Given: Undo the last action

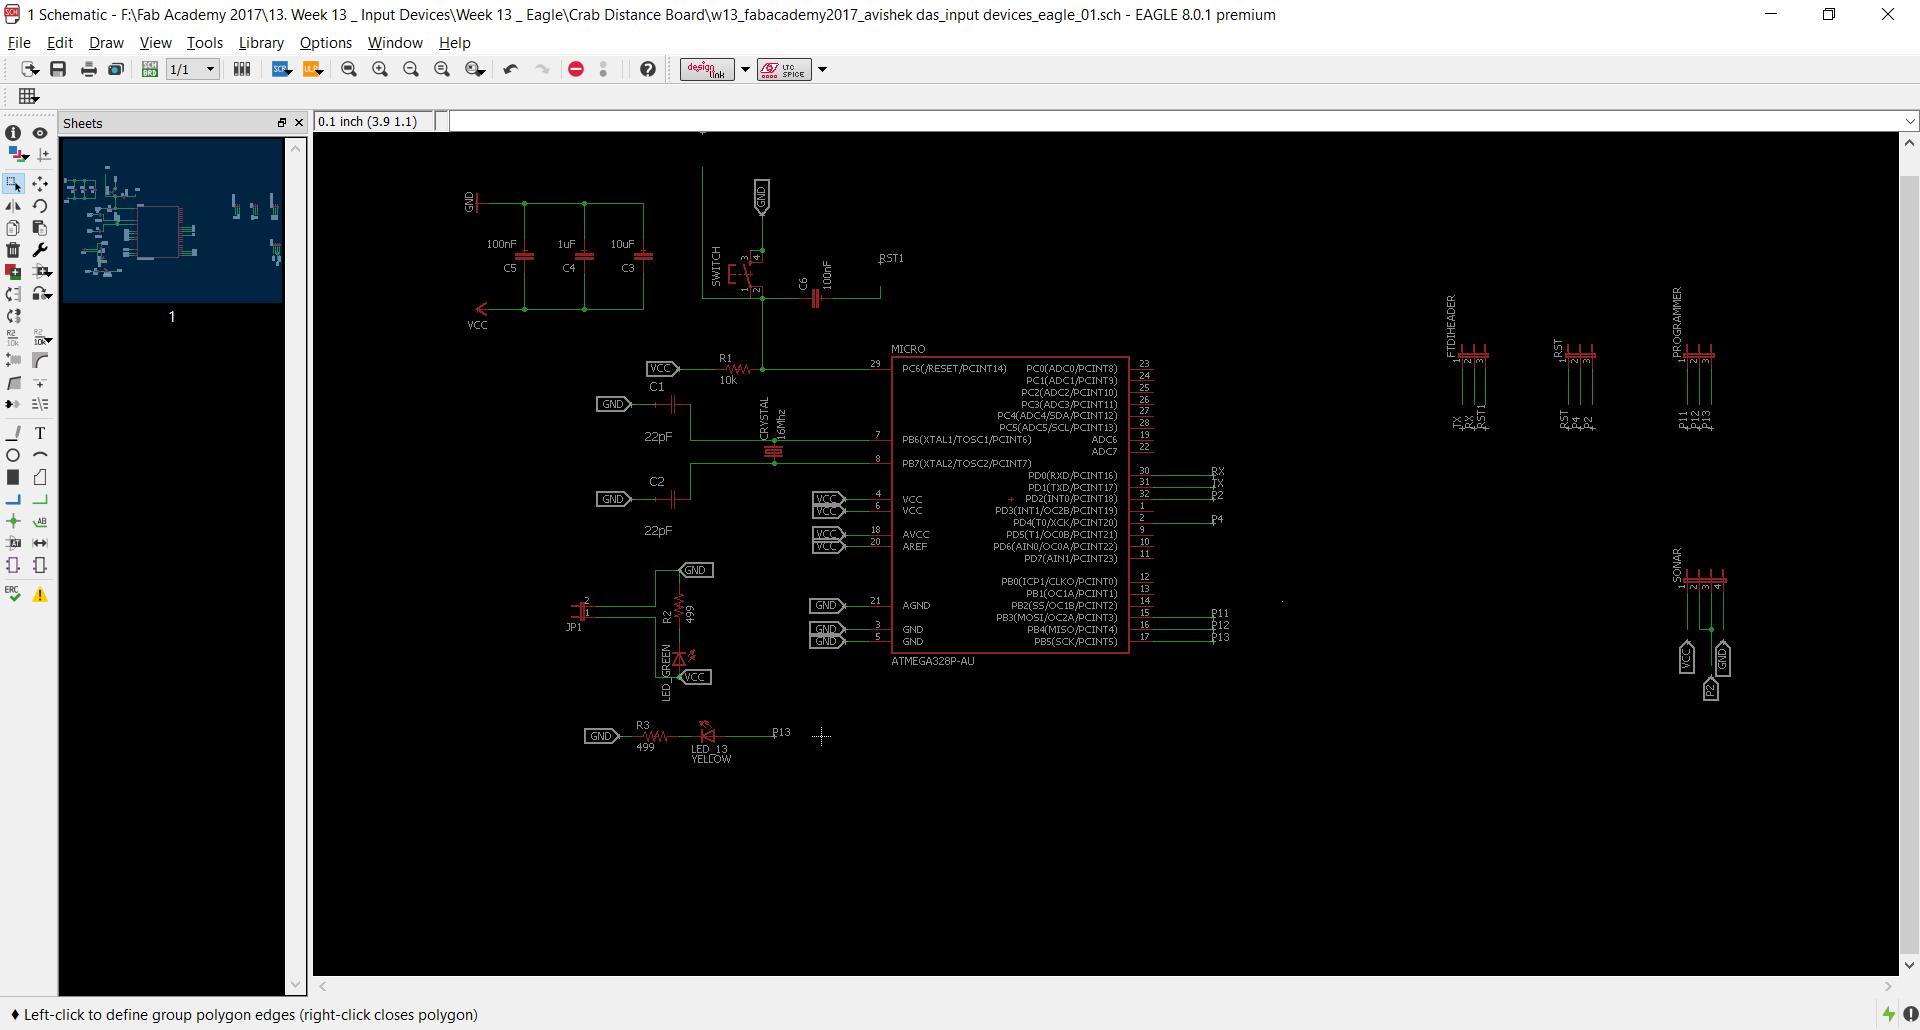Looking at the screenshot, I should (x=511, y=69).
